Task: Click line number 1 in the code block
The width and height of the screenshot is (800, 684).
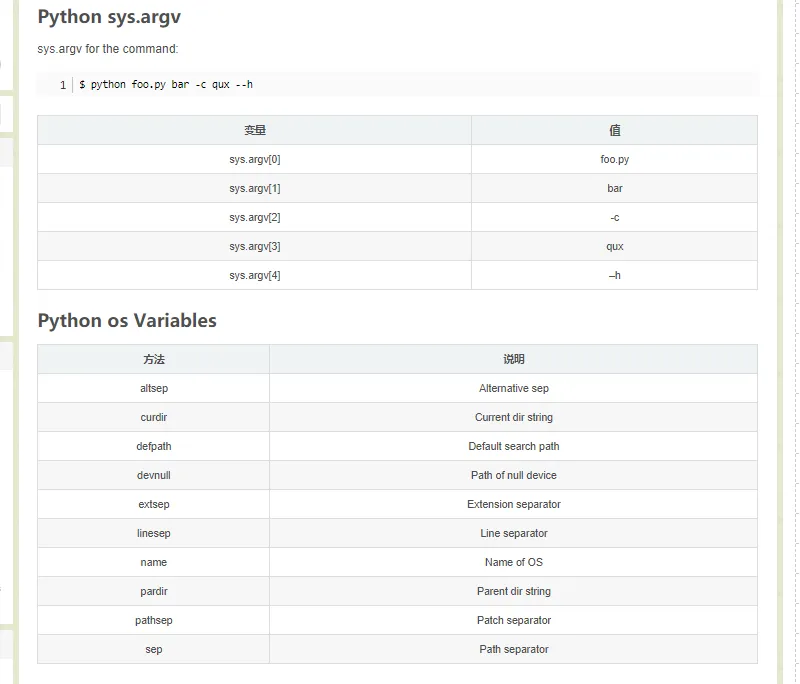Action: click(x=62, y=85)
